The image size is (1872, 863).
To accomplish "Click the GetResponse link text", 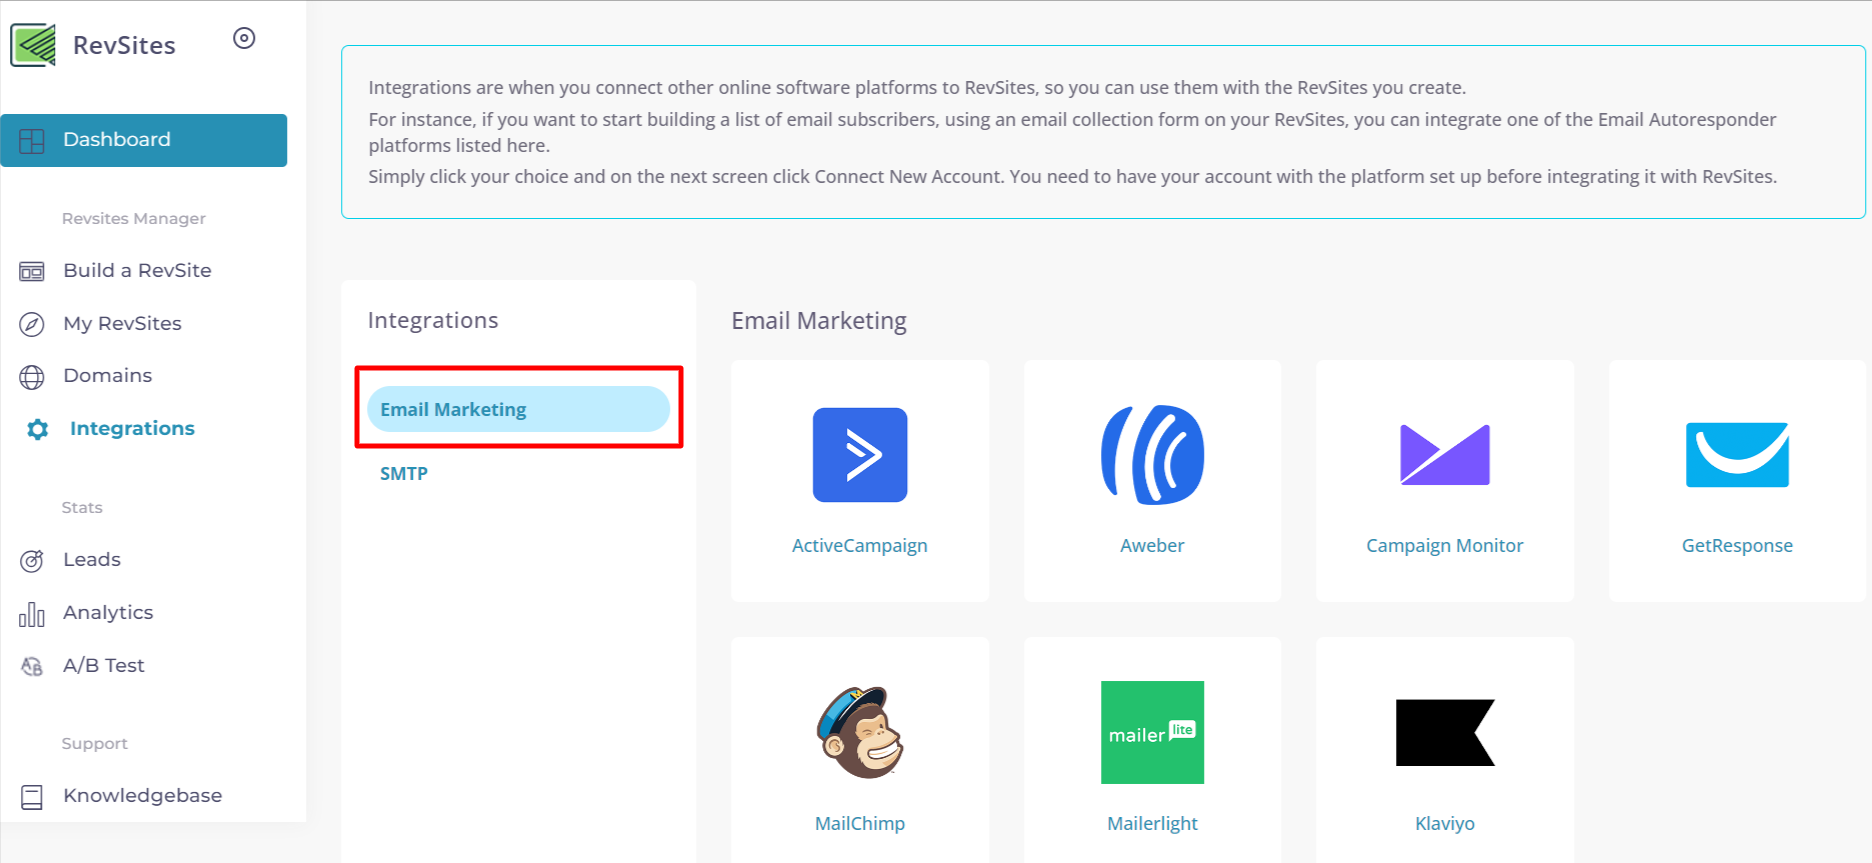I will click(1737, 546).
